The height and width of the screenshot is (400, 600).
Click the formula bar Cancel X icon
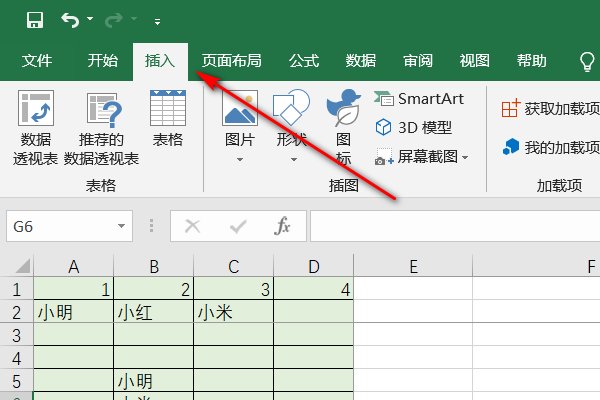tap(192, 226)
